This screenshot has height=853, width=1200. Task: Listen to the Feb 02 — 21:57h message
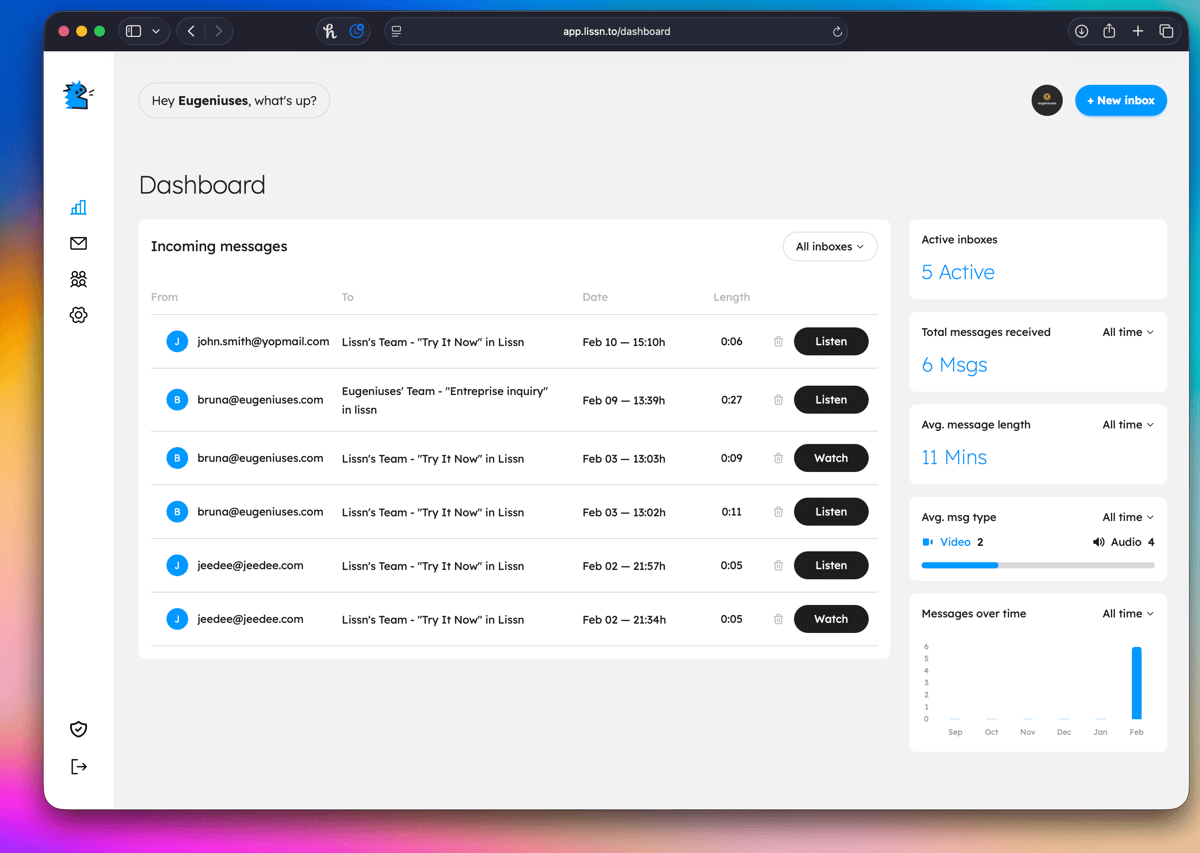coord(831,566)
